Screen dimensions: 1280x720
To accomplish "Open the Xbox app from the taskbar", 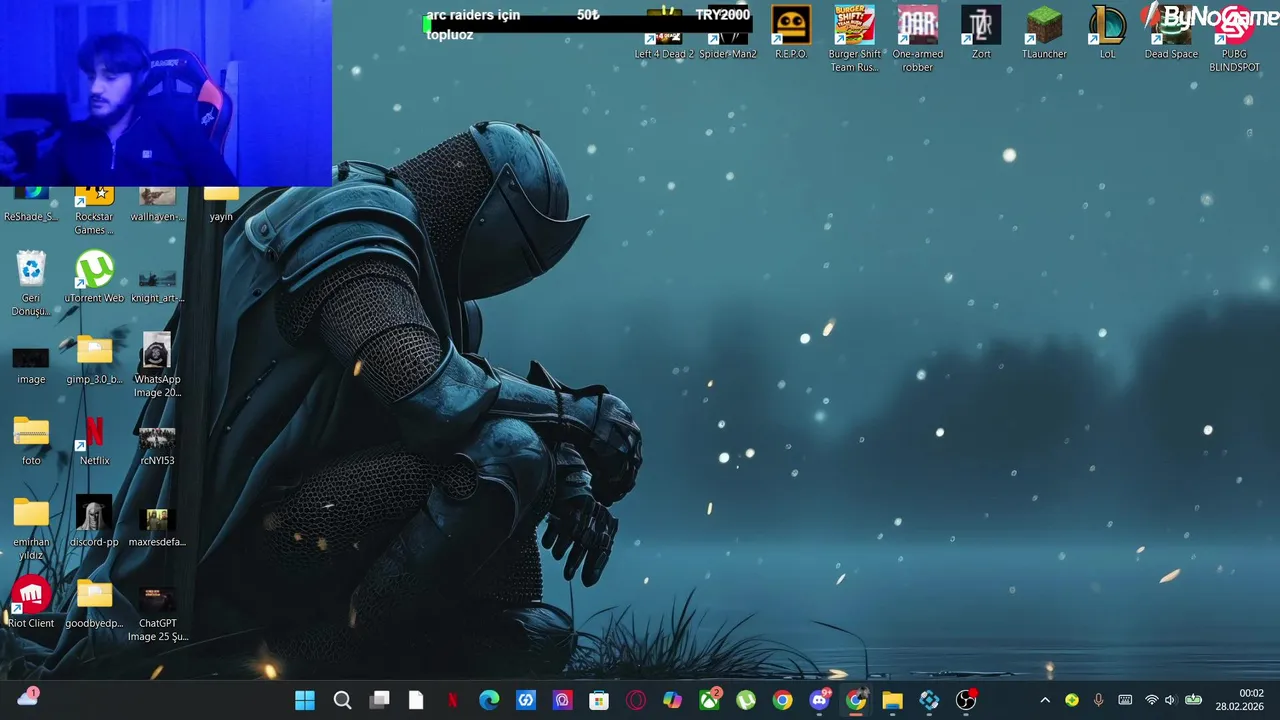I will [709, 700].
